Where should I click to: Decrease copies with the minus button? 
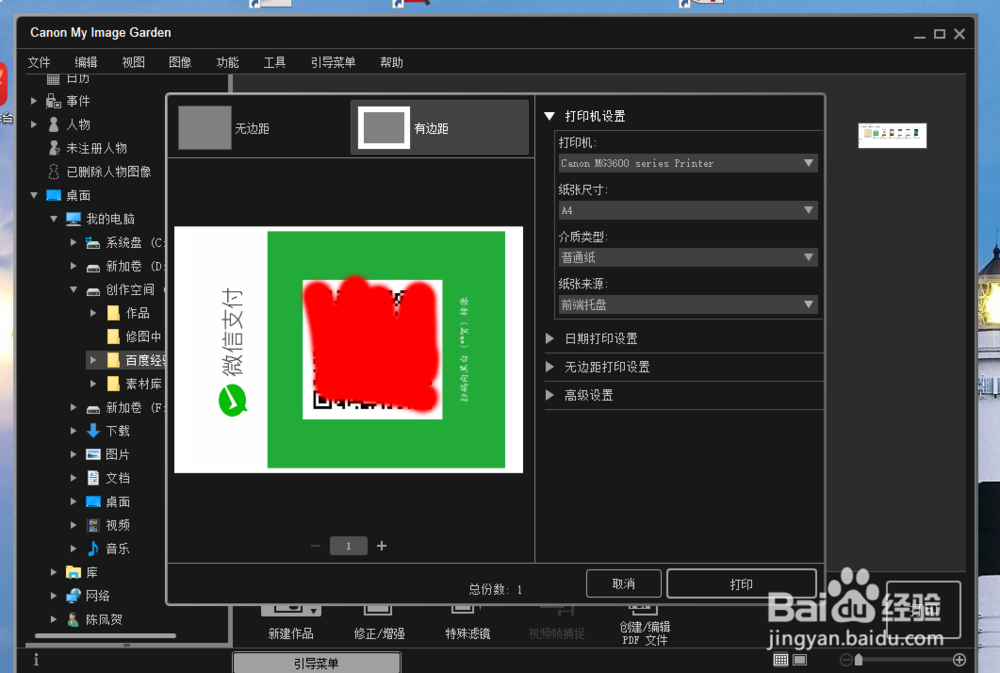pyautogui.click(x=316, y=546)
